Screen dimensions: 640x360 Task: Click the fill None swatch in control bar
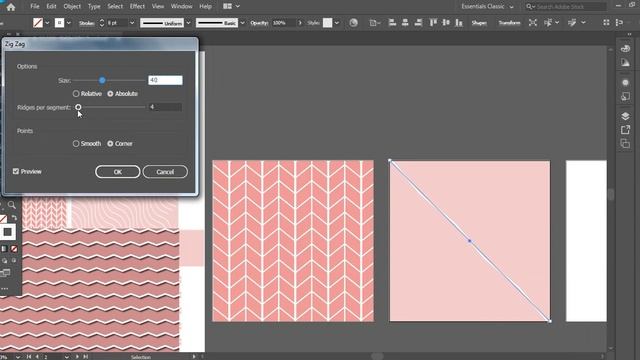click(x=38, y=23)
